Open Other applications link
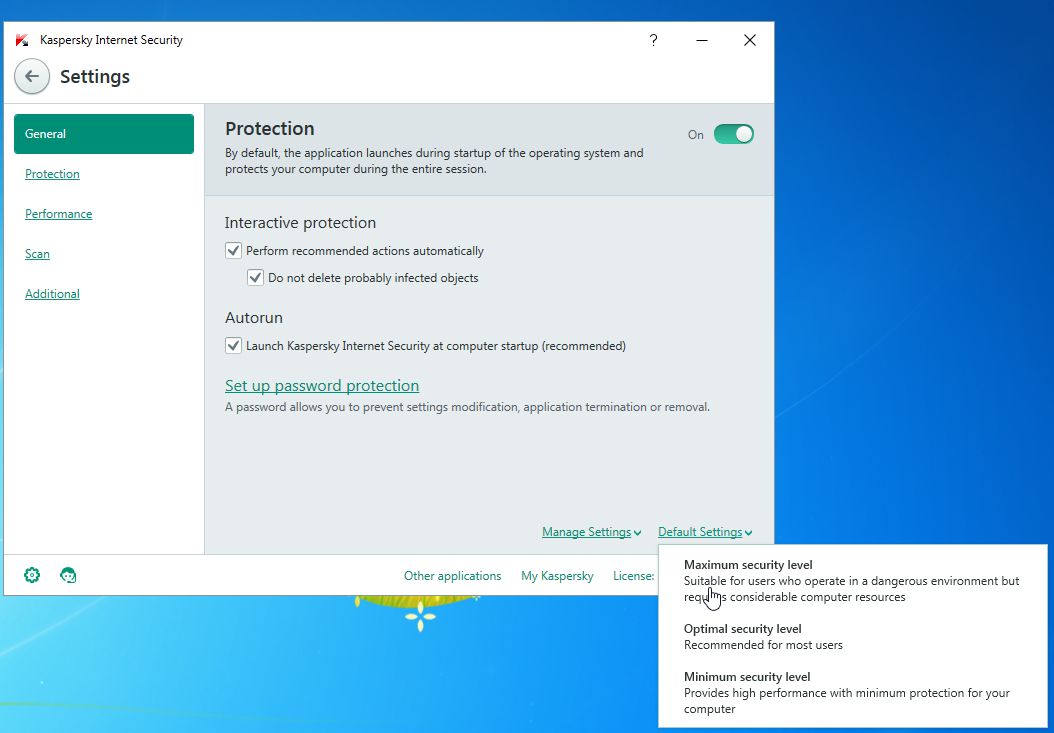 pyautogui.click(x=452, y=576)
